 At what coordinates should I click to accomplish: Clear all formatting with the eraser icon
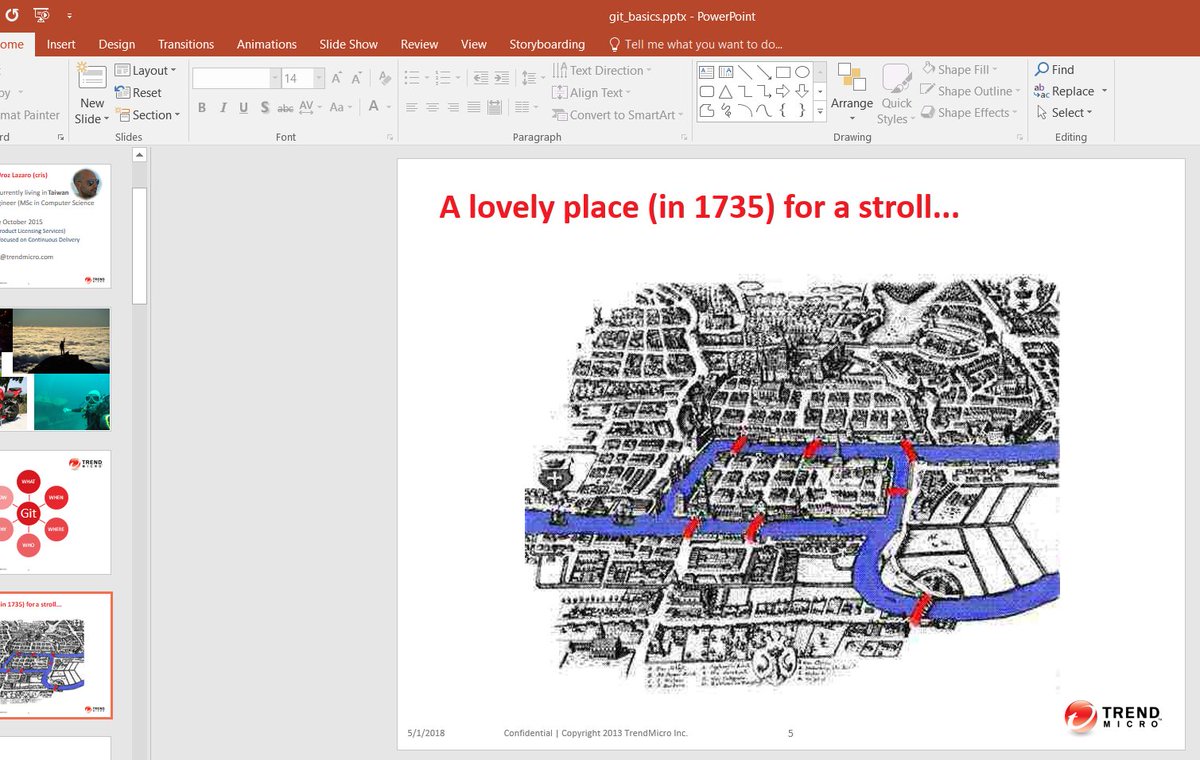pos(385,78)
